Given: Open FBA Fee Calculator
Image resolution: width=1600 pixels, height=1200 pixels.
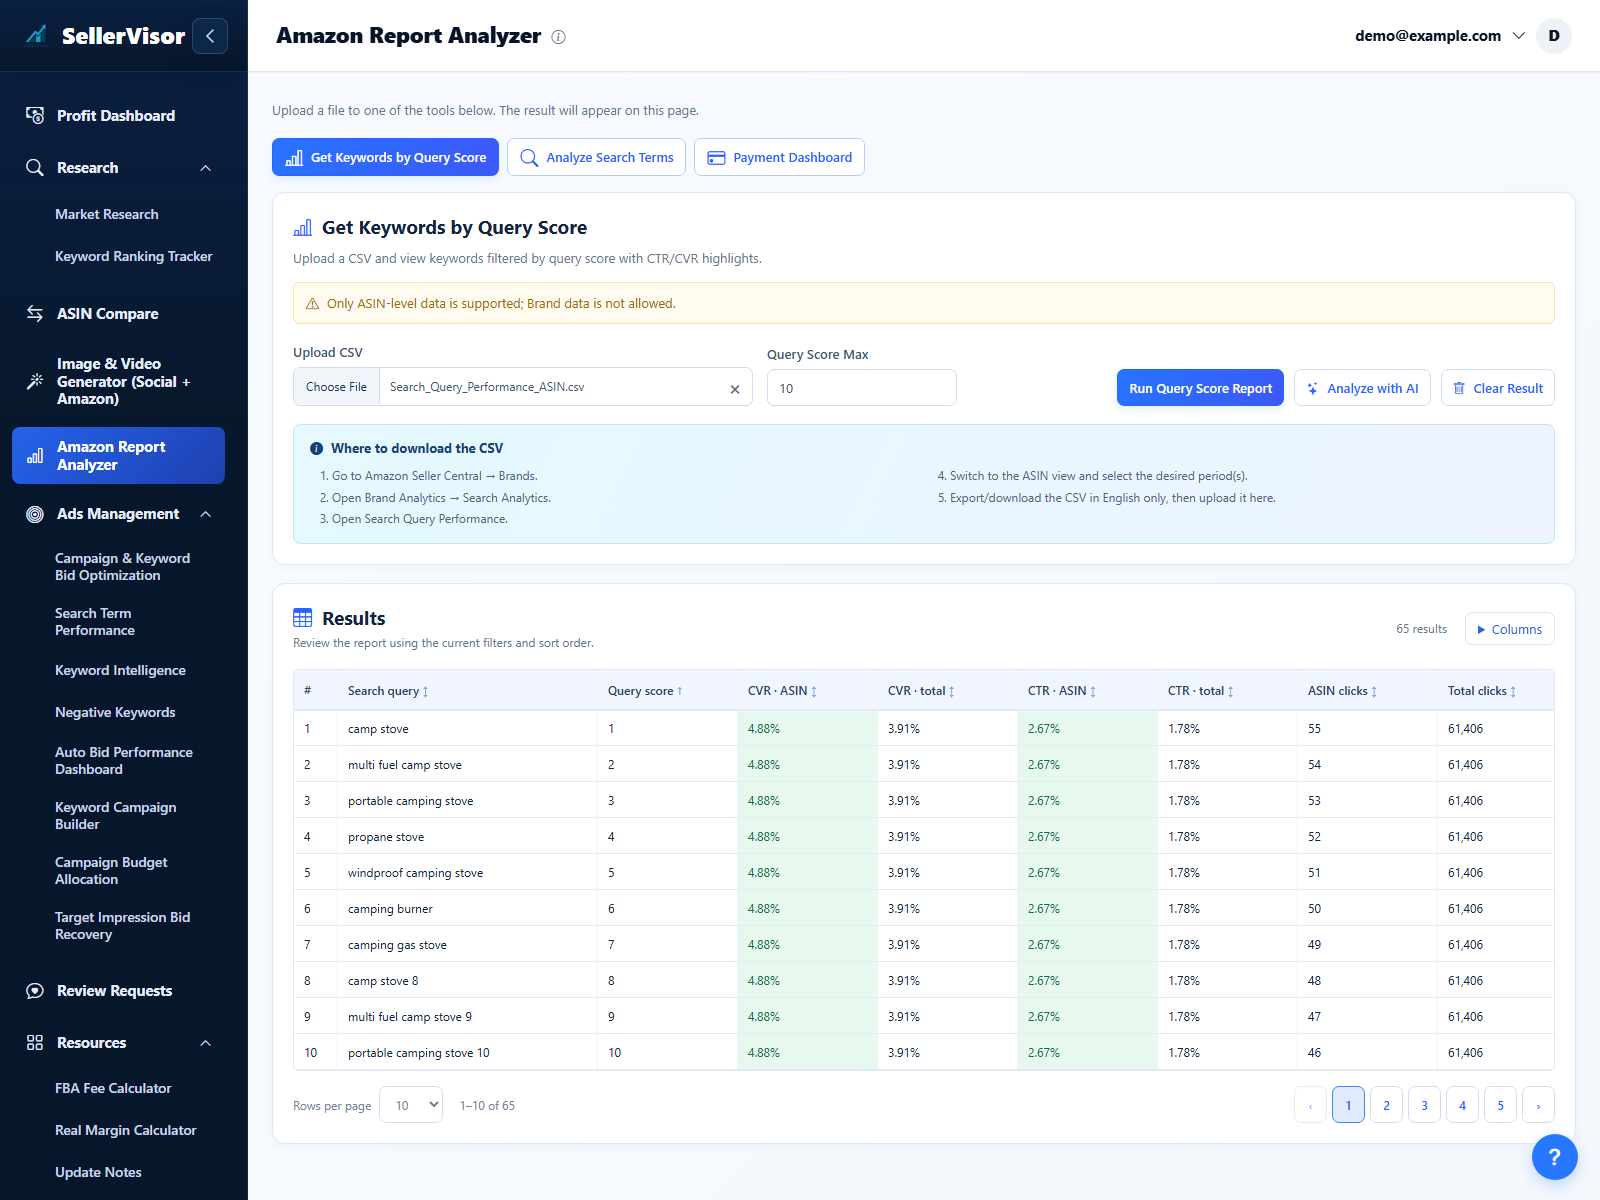Looking at the screenshot, I should coord(113,1088).
